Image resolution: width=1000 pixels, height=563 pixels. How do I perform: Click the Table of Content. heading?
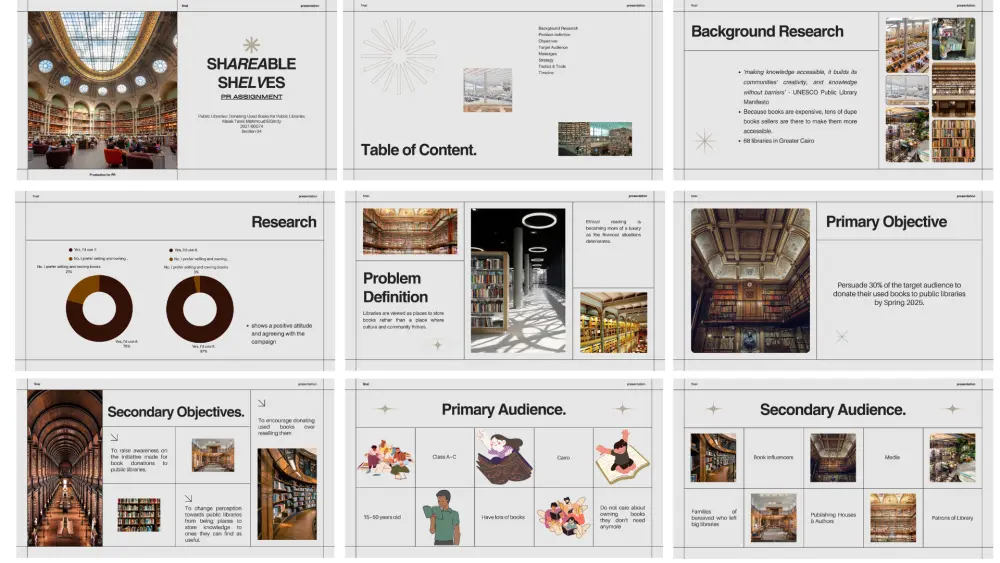point(418,150)
